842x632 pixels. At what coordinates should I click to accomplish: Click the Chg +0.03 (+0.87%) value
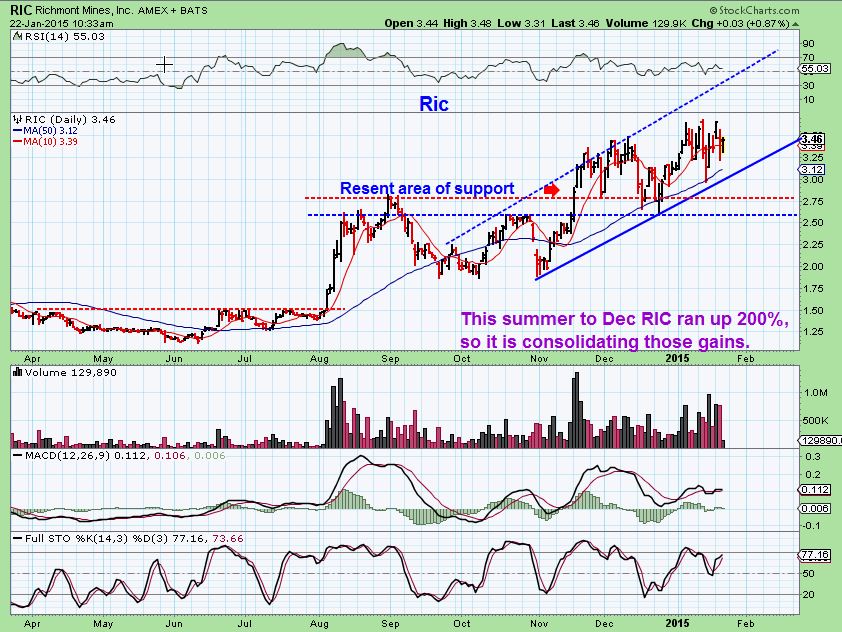tap(741, 24)
